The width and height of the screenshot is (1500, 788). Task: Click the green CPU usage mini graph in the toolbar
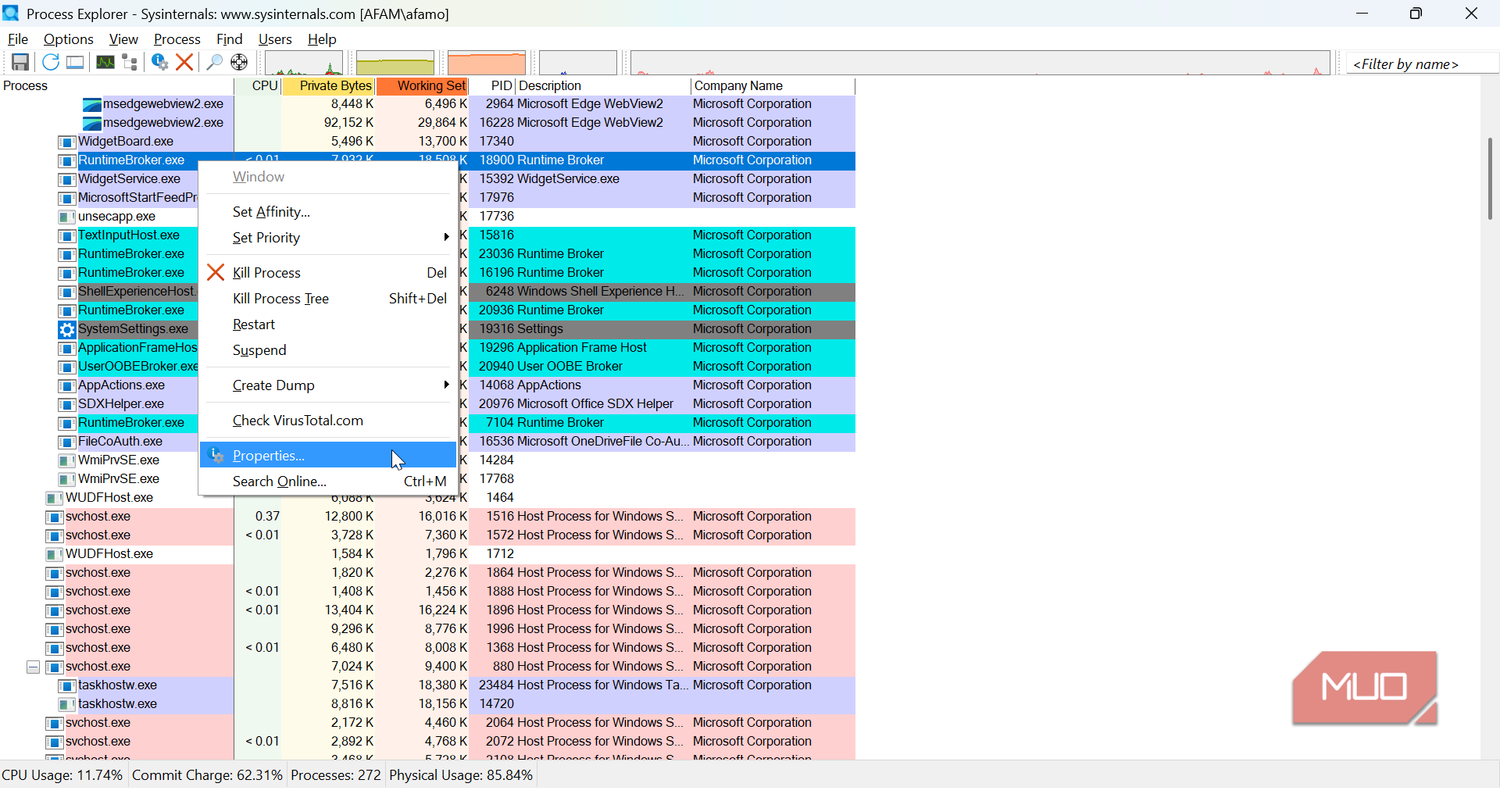tap(304, 63)
